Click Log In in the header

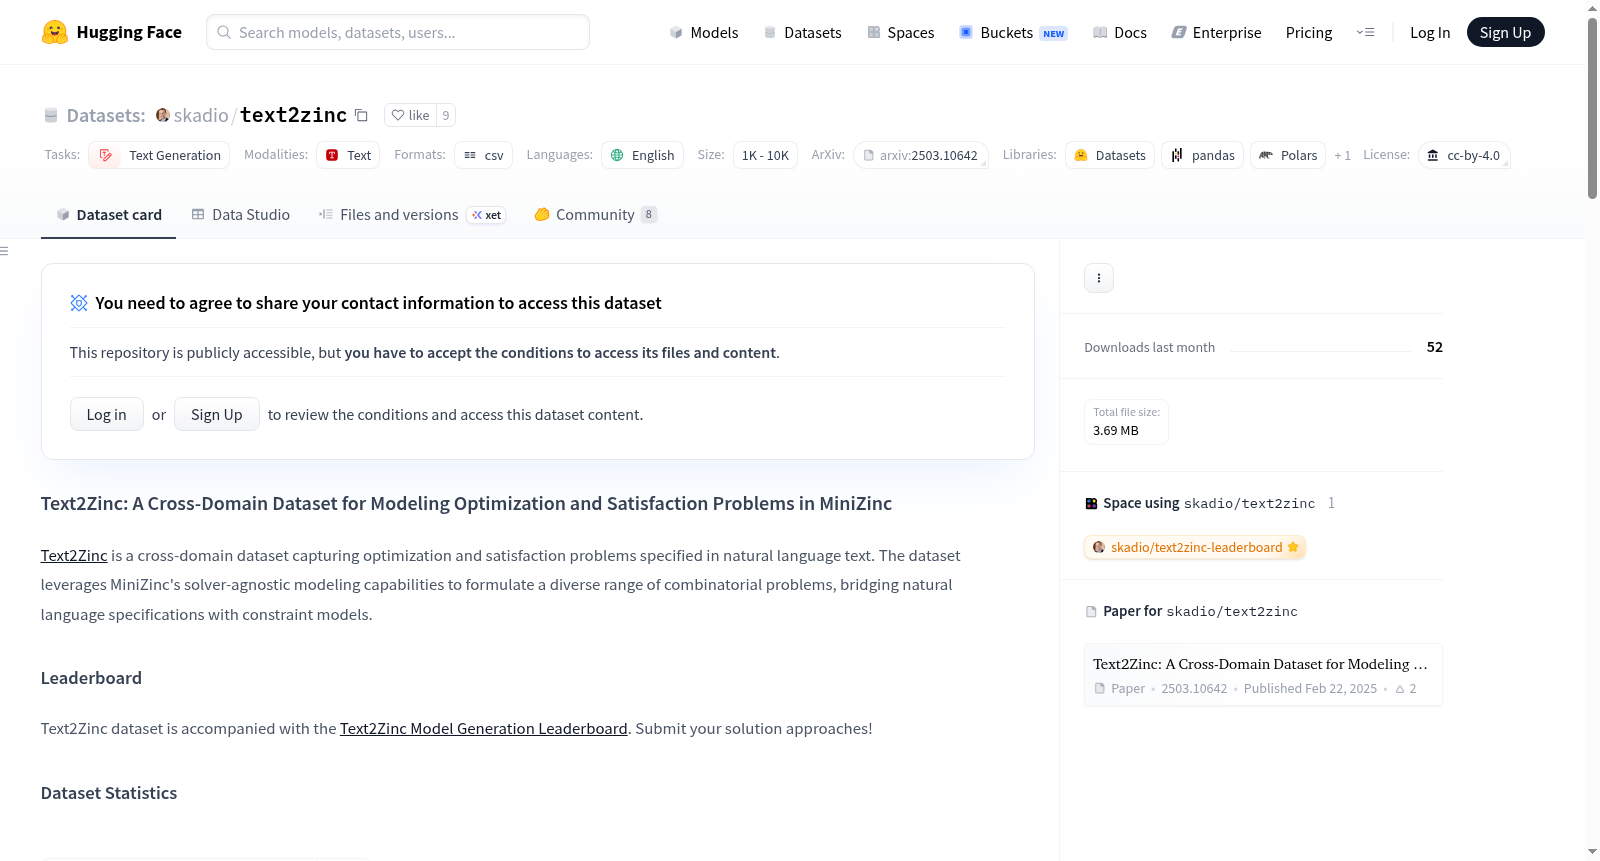point(1430,32)
